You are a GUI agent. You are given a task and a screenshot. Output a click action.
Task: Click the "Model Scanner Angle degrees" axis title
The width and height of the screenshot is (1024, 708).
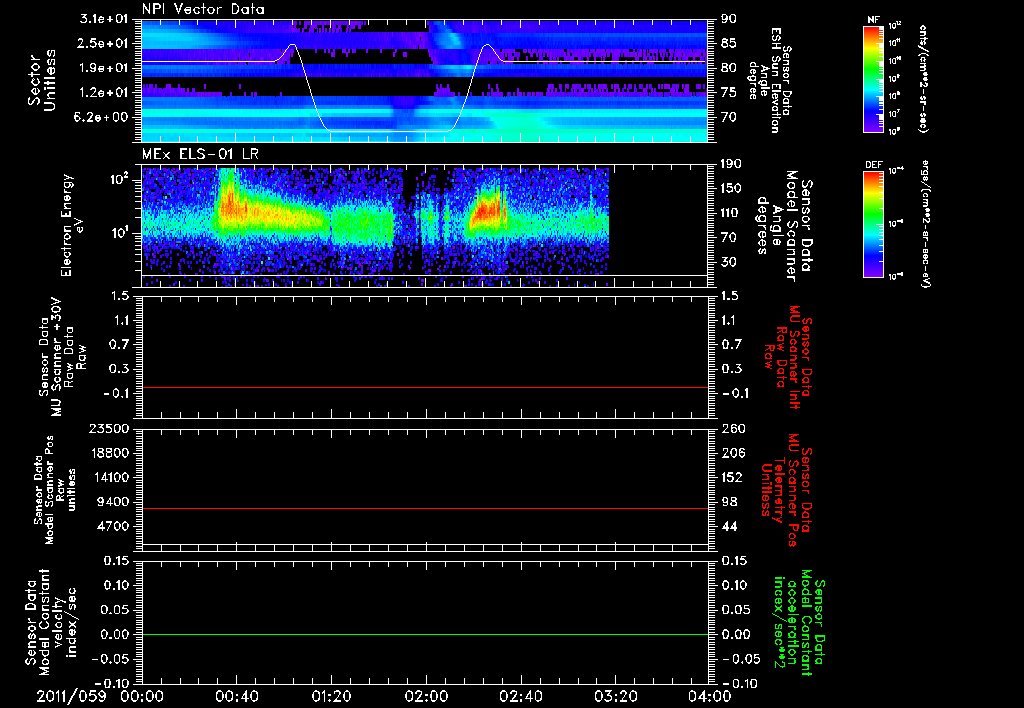tap(784, 226)
